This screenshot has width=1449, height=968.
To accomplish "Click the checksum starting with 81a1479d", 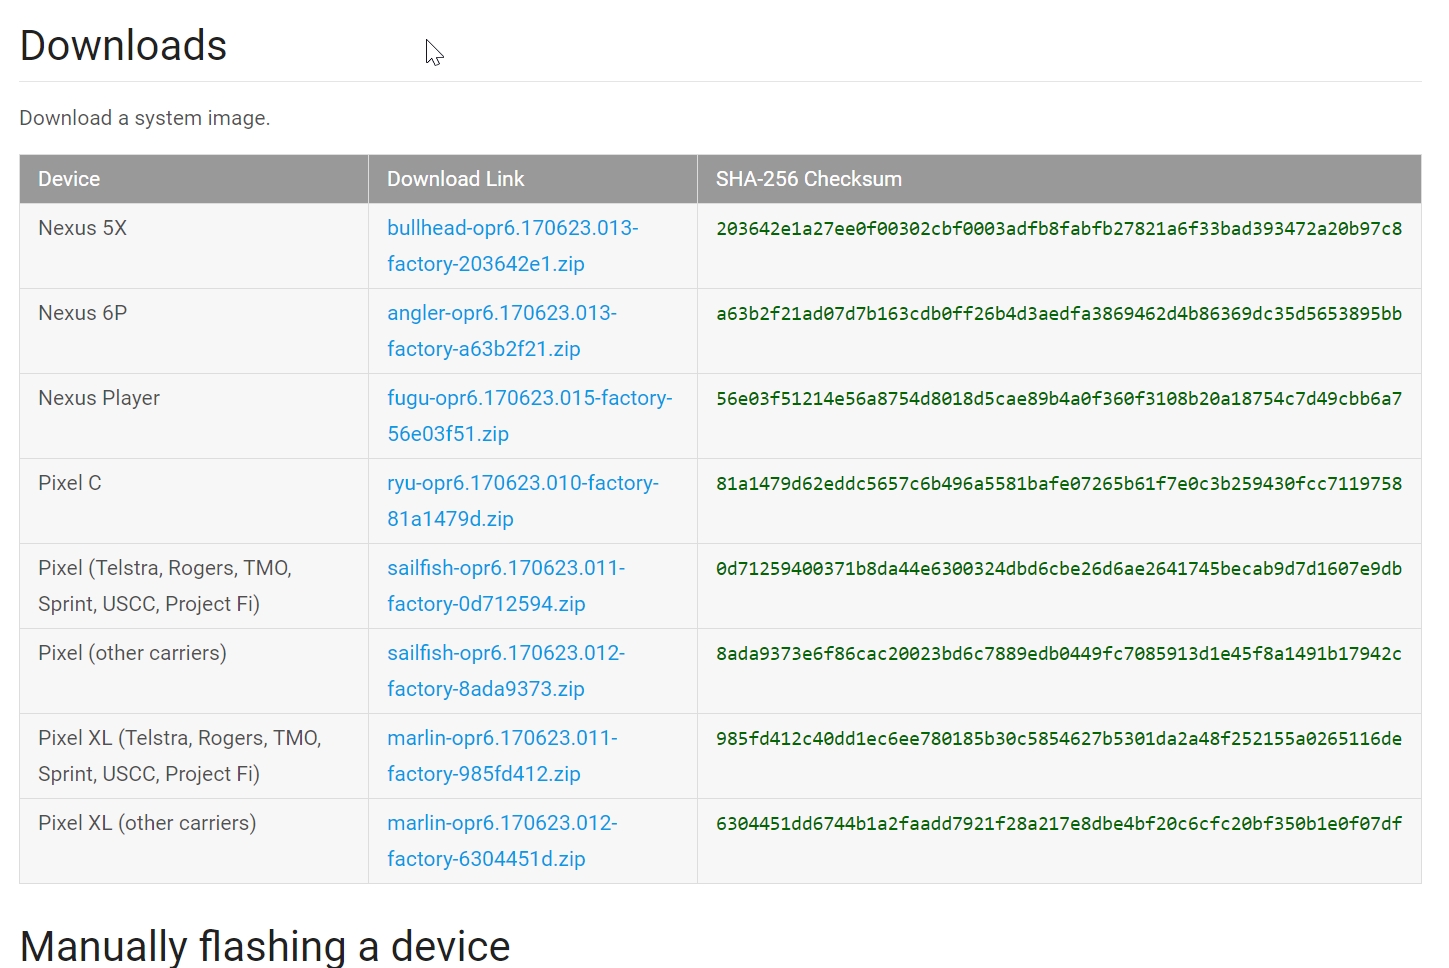I will click(1059, 484).
